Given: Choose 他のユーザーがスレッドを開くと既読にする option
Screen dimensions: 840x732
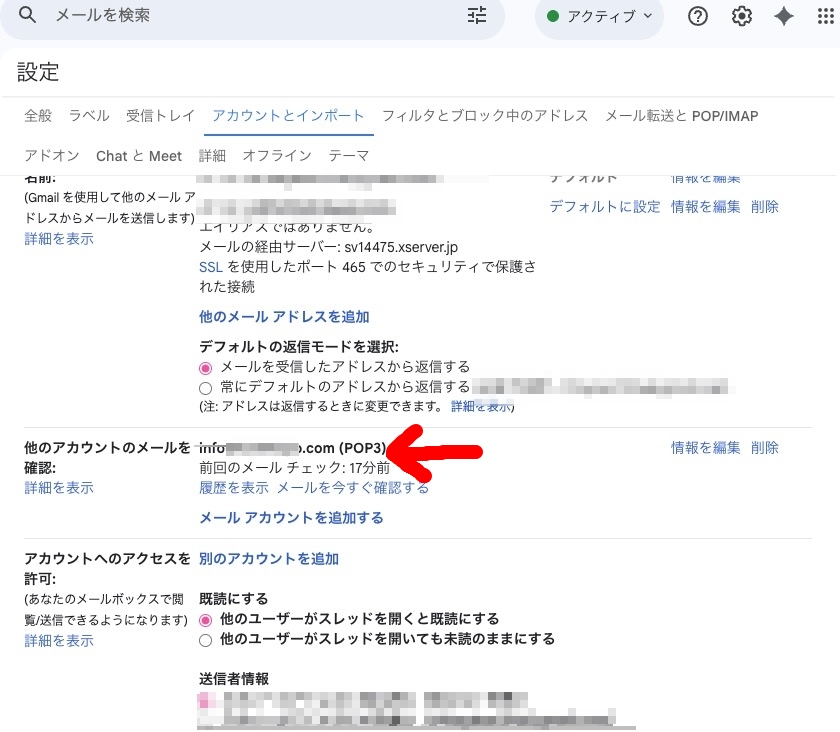Looking at the screenshot, I should pyautogui.click(x=206, y=619).
